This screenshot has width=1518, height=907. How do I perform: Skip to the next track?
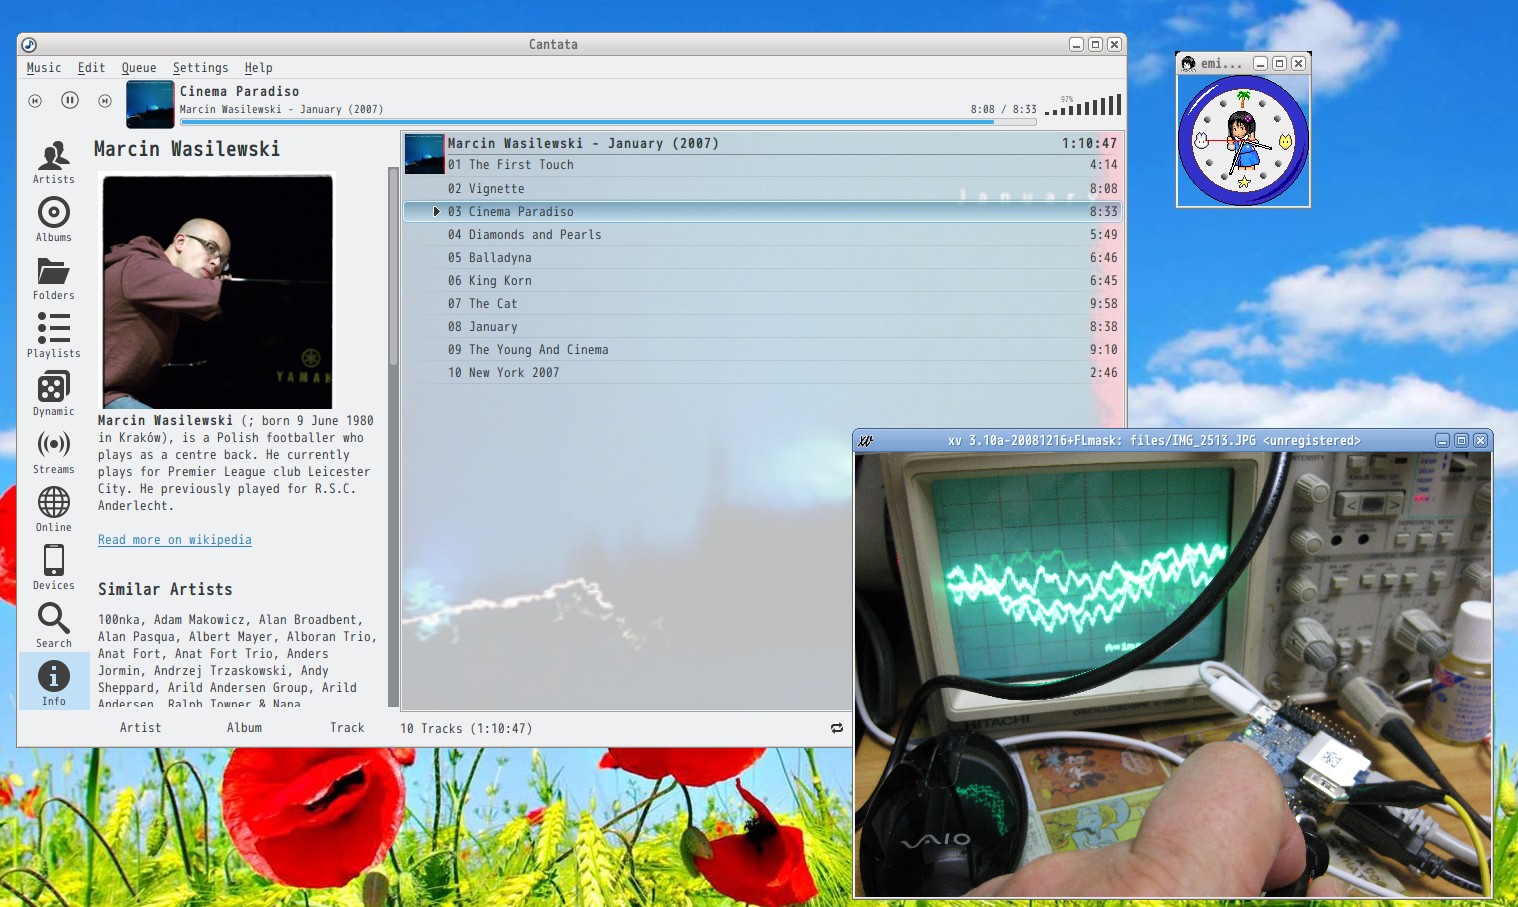[105, 100]
